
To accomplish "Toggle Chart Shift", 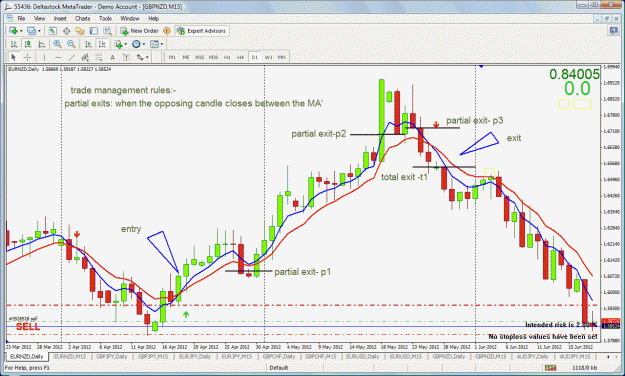I will tap(102, 44).
